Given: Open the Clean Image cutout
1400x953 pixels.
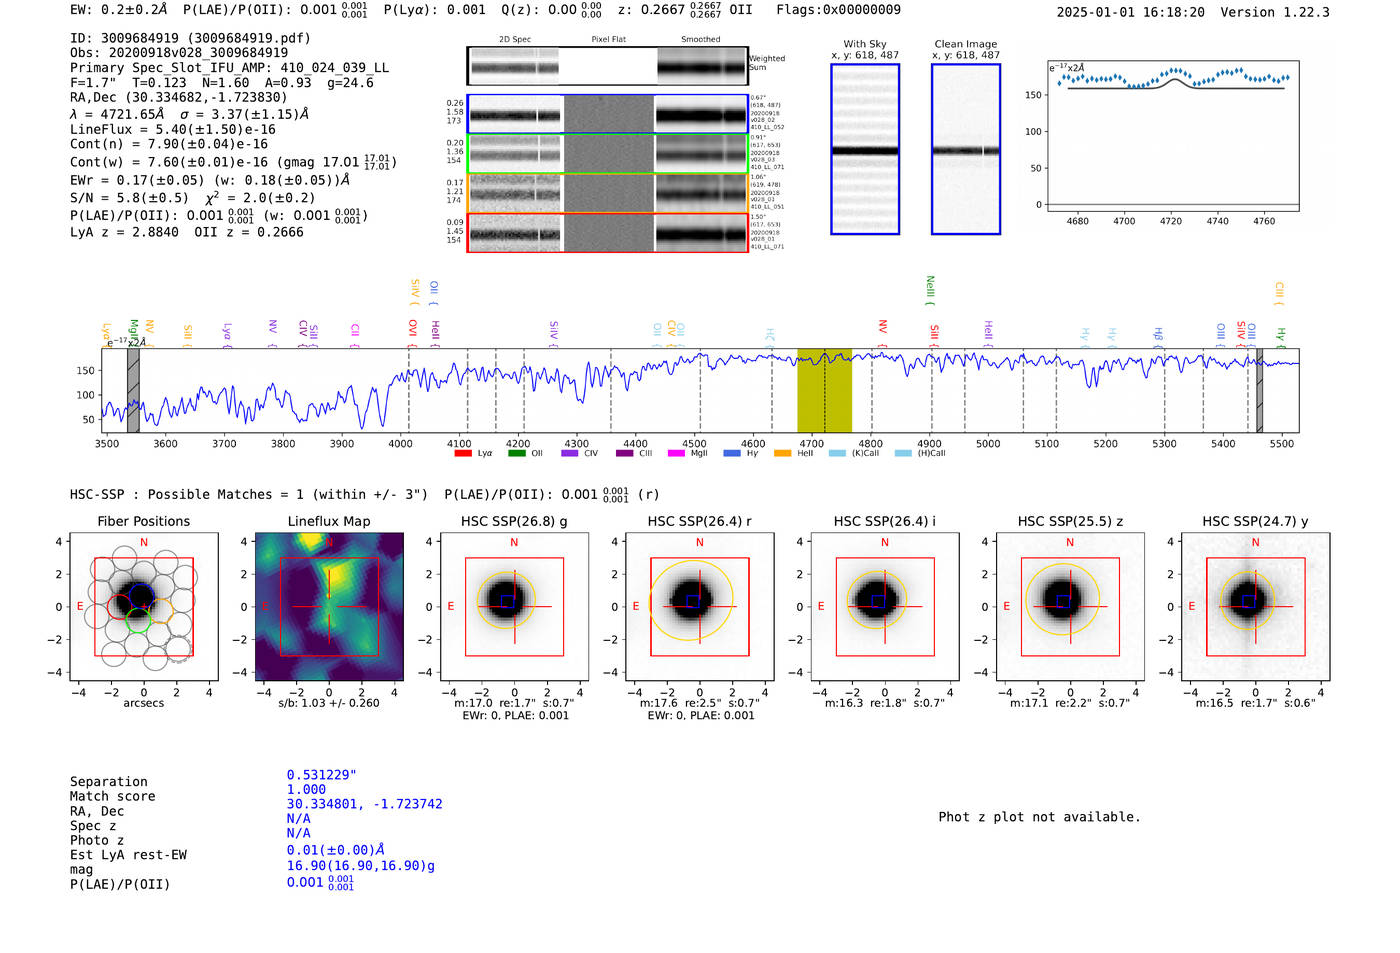Looking at the screenshot, I should click(x=966, y=149).
